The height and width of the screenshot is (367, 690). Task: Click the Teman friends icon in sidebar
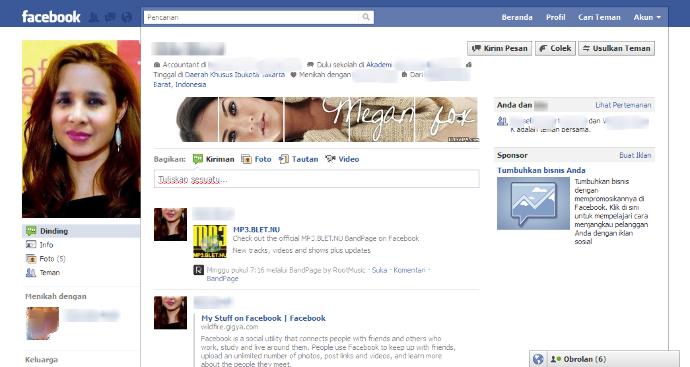point(31,273)
